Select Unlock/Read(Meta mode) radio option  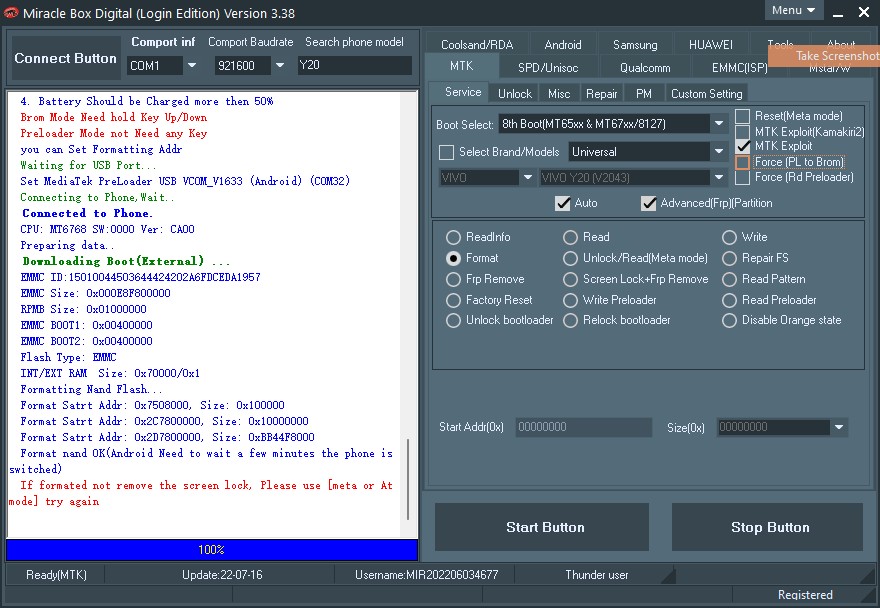(570, 258)
